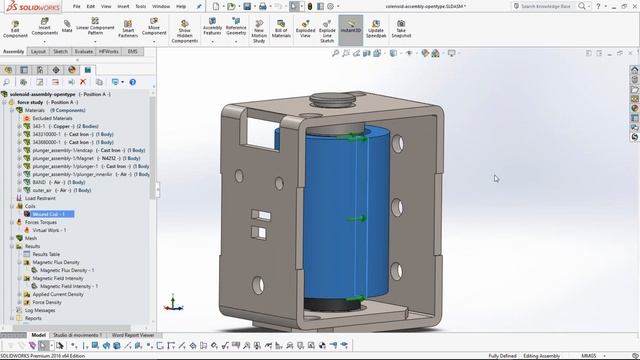Switch to the Evaluate ribbon tab
This screenshot has width=640, height=360.
84,51
